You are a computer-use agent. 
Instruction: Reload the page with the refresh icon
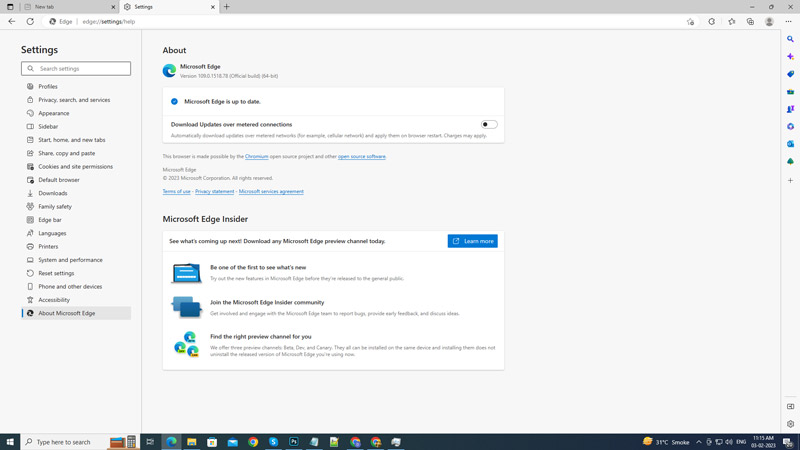(30, 21)
